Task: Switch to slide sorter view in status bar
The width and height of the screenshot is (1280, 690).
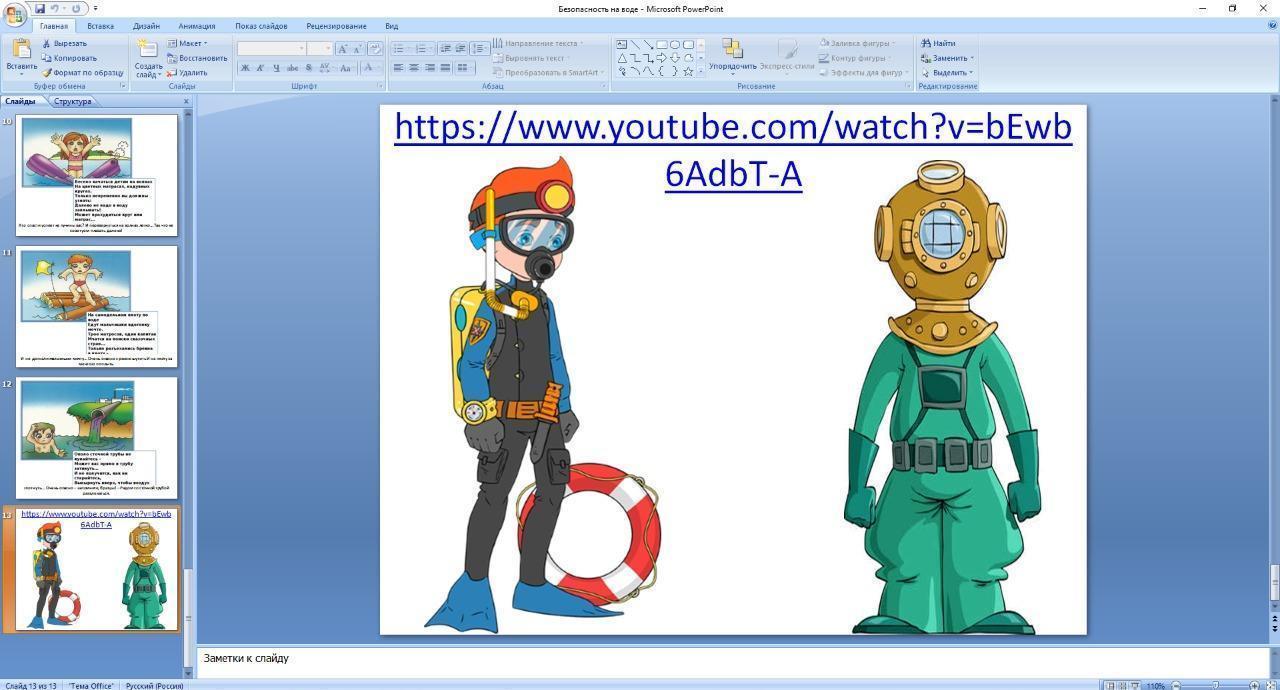Action: tap(1122, 686)
